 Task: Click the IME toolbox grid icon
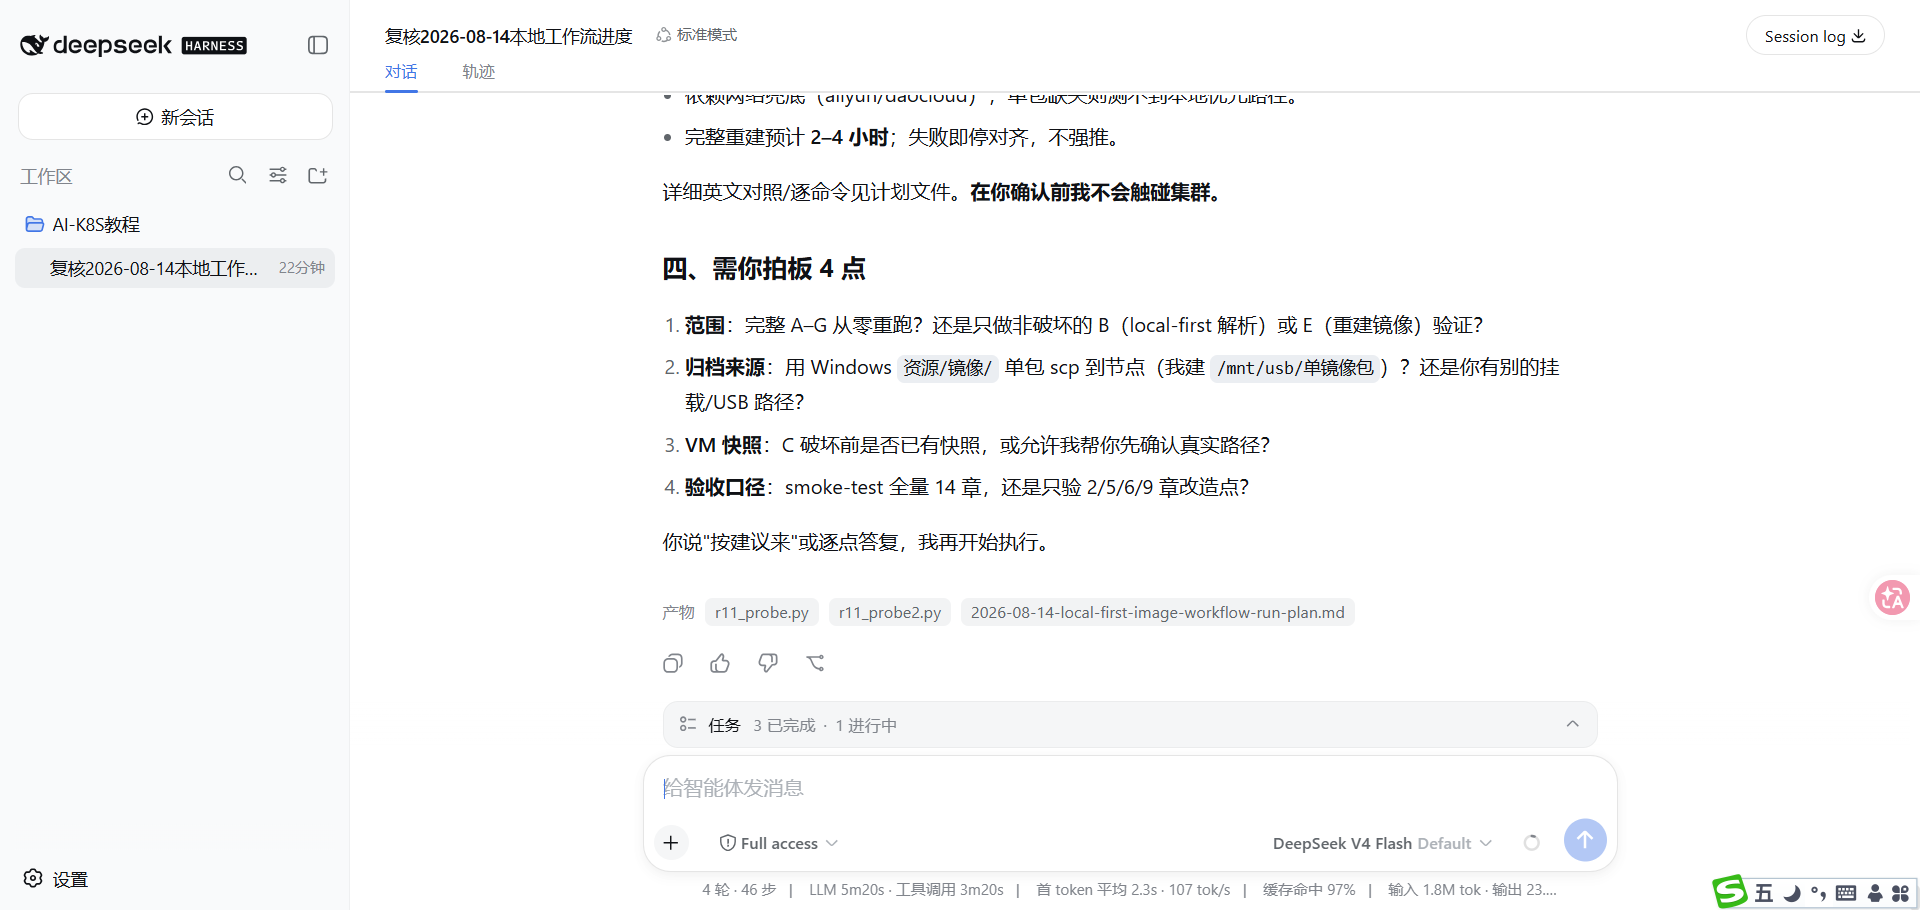(1901, 893)
